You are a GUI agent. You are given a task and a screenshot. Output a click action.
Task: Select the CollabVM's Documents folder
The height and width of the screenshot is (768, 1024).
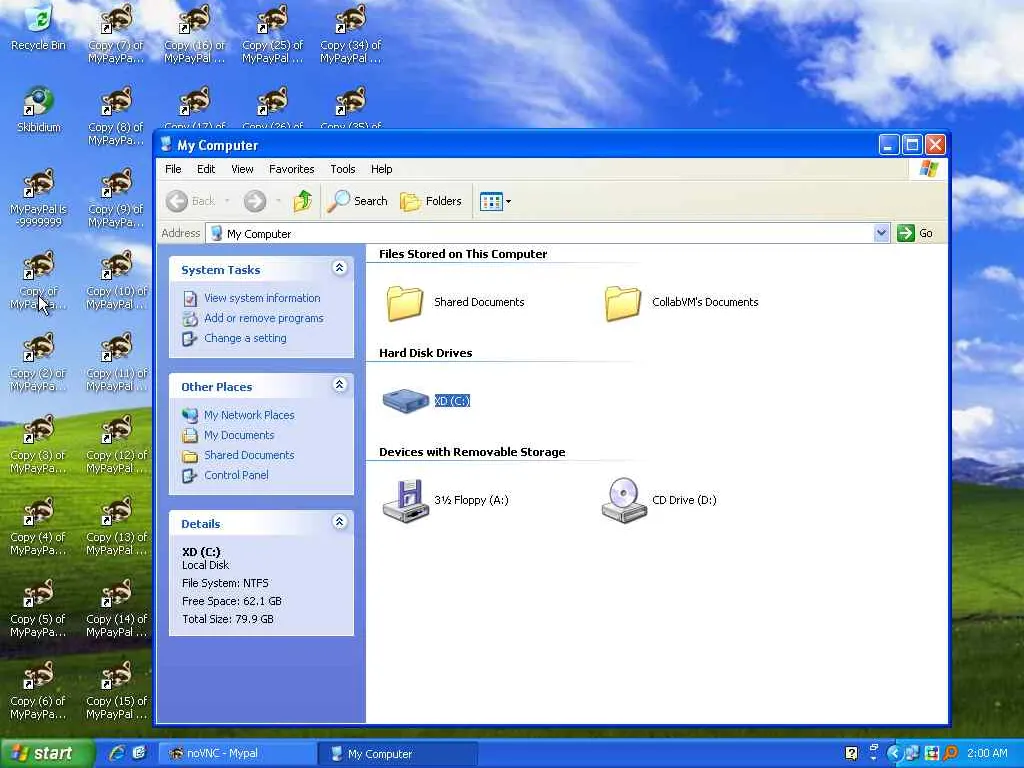pyautogui.click(x=681, y=302)
